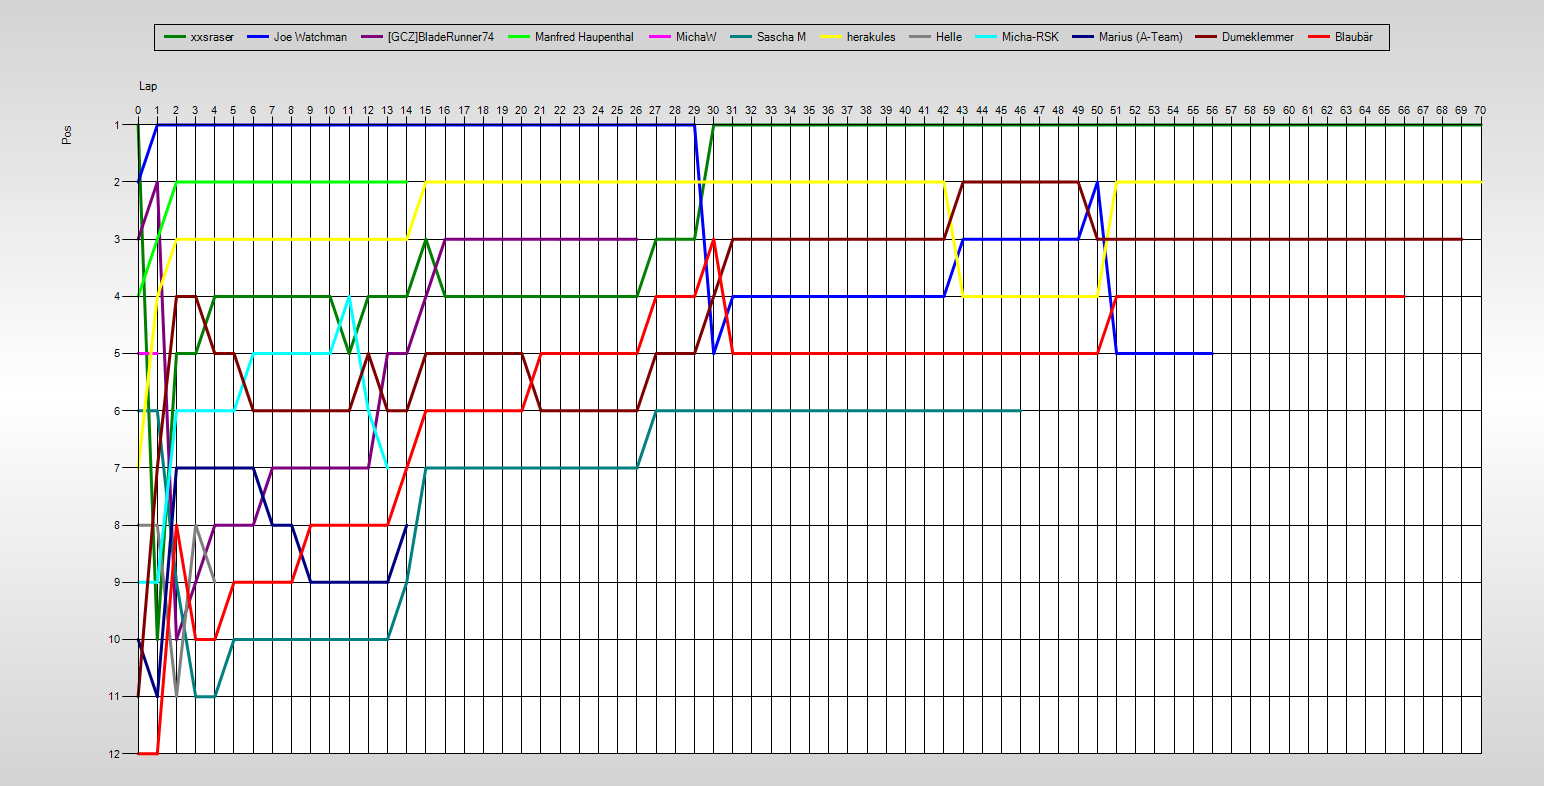1544x786 pixels.
Task: Select Manfred Haupenthal in the legend
Action: pyautogui.click(x=584, y=37)
